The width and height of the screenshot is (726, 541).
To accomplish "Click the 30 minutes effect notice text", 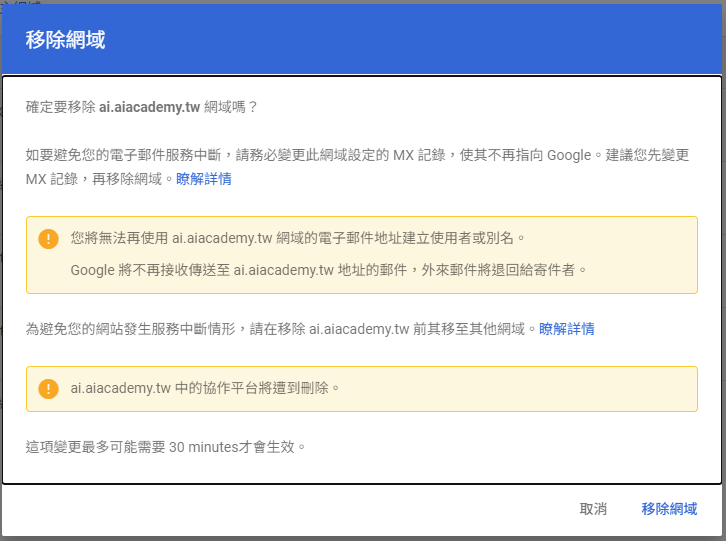I will [165, 446].
